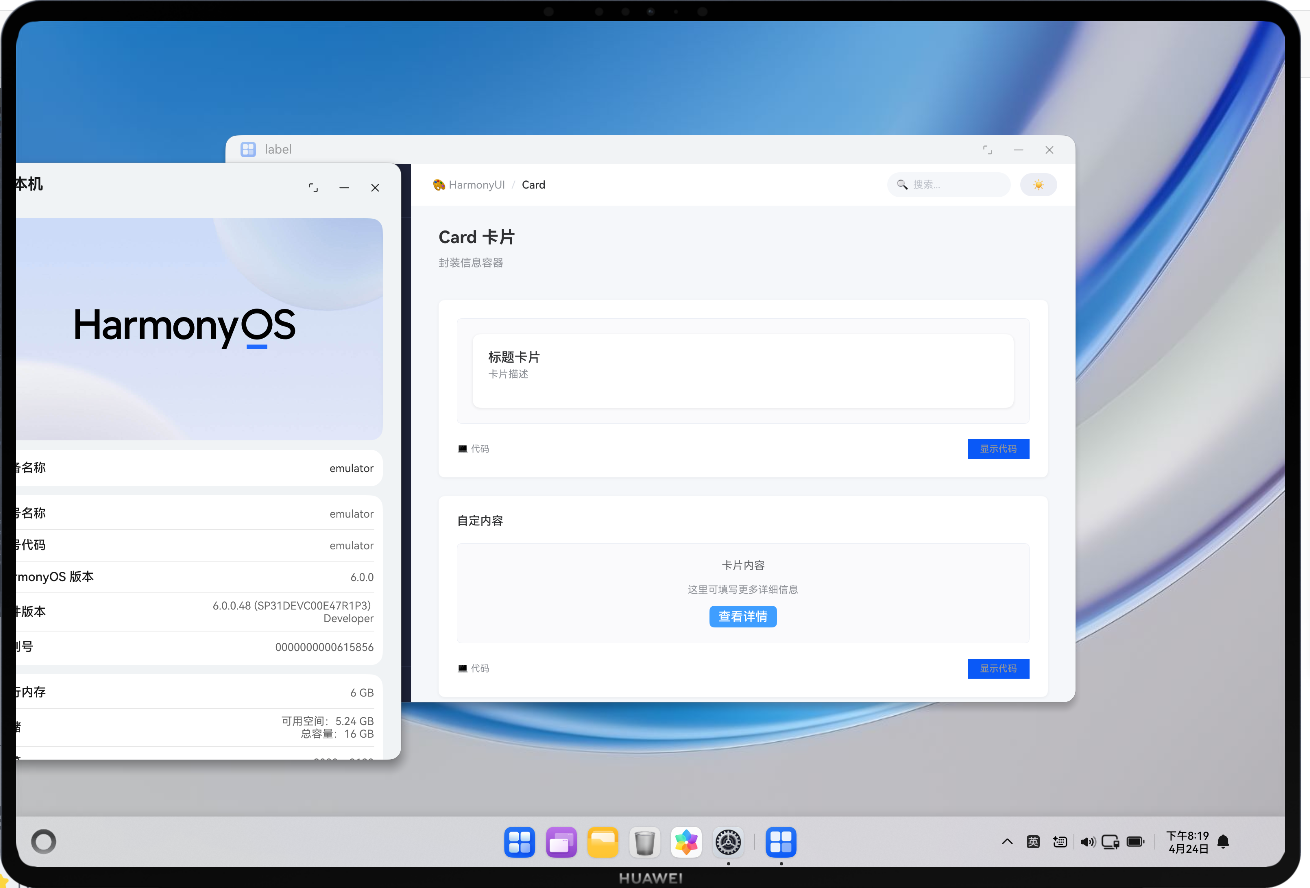Open the app launcher in the dock

[x=520, y=842]
